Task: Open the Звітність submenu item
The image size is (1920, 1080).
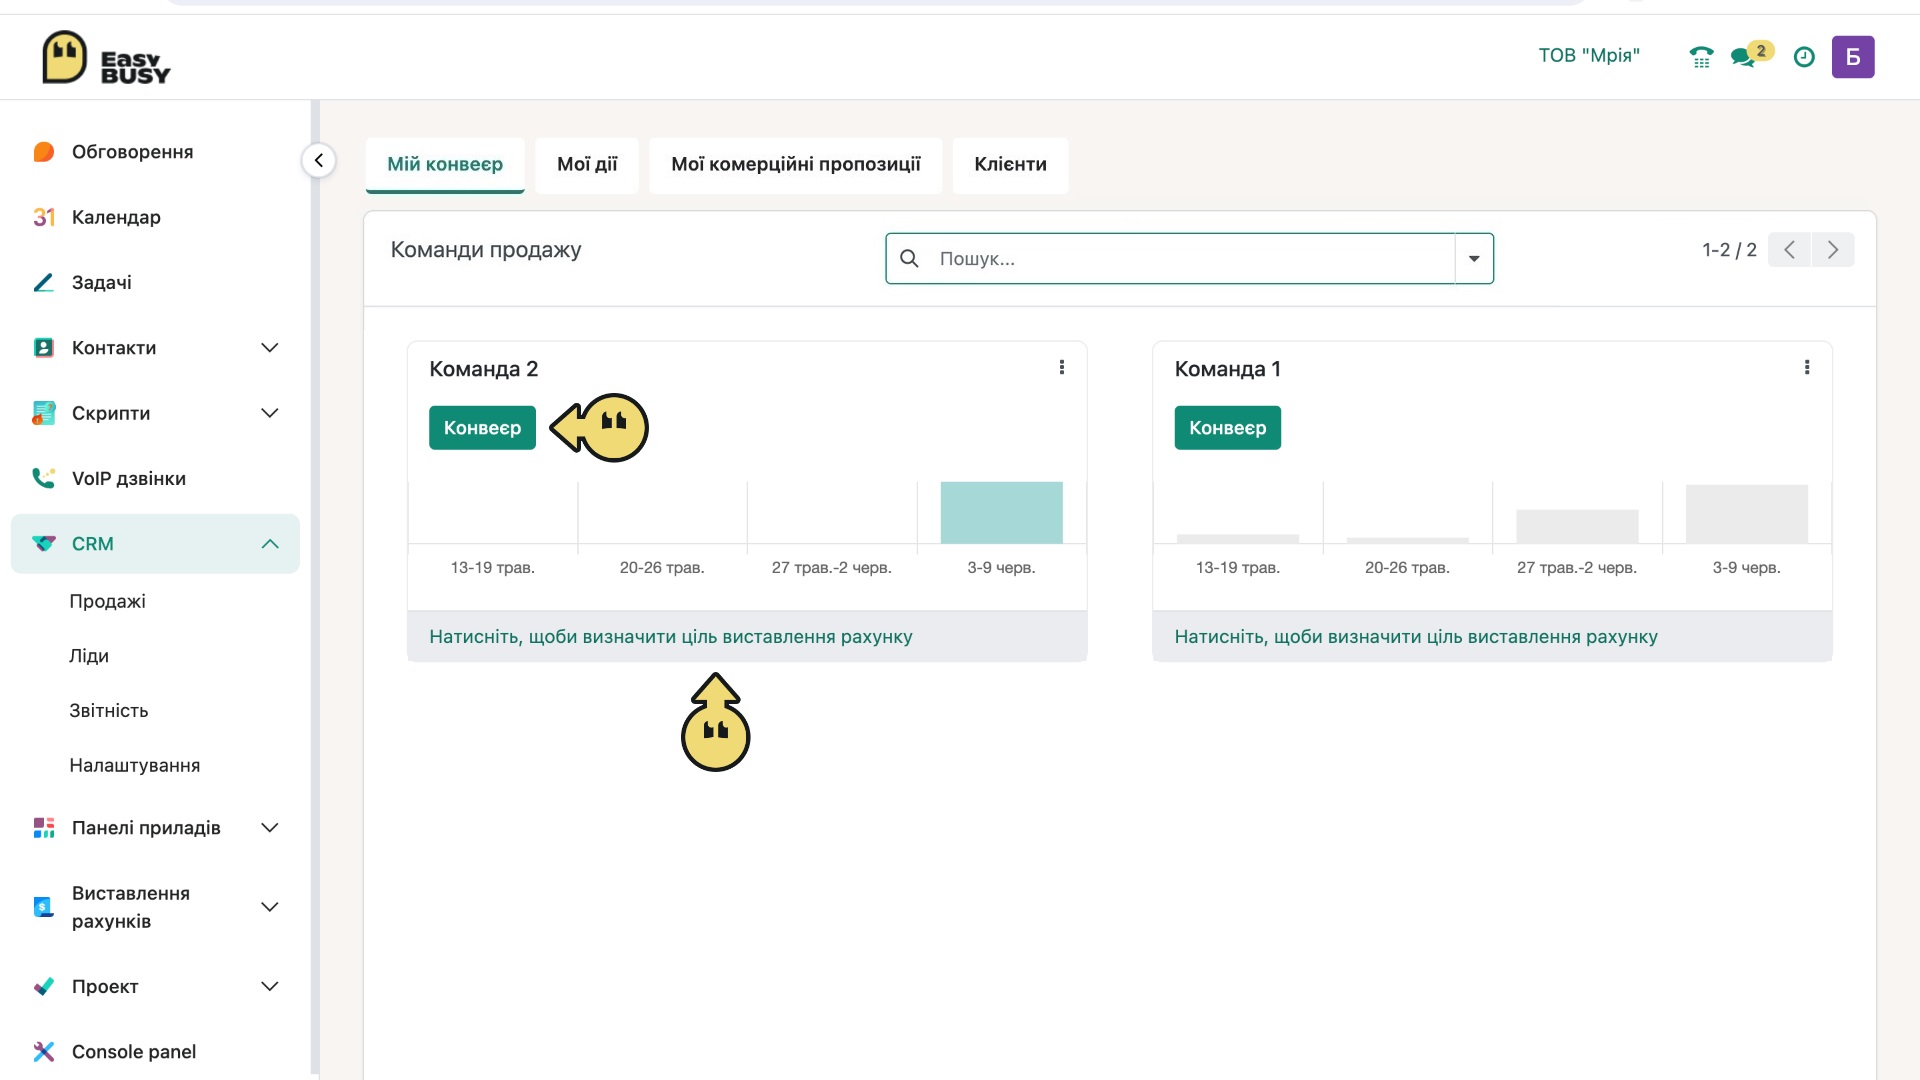Action: (x=109, y=711)
